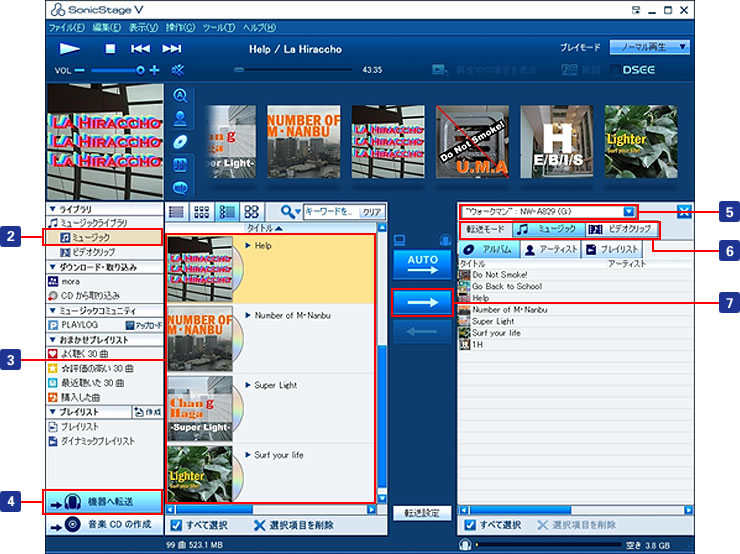The width and height of the screenshot is (740, 554).
Task: Toggle DSEE sound enhancement
Action: tap(632, 70)
